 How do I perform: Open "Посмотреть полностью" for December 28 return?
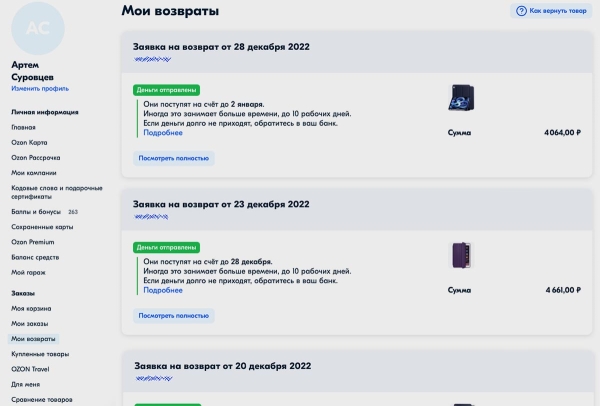click(x=174, y=158)
